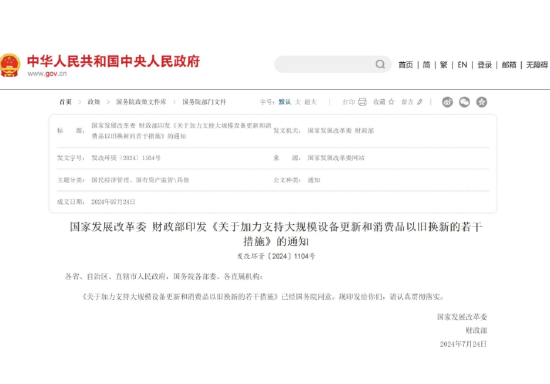This screenshot has height=384, width=550.
Task: Click the body paragraph starting 《关于加力支持
Action: [263, 297]
